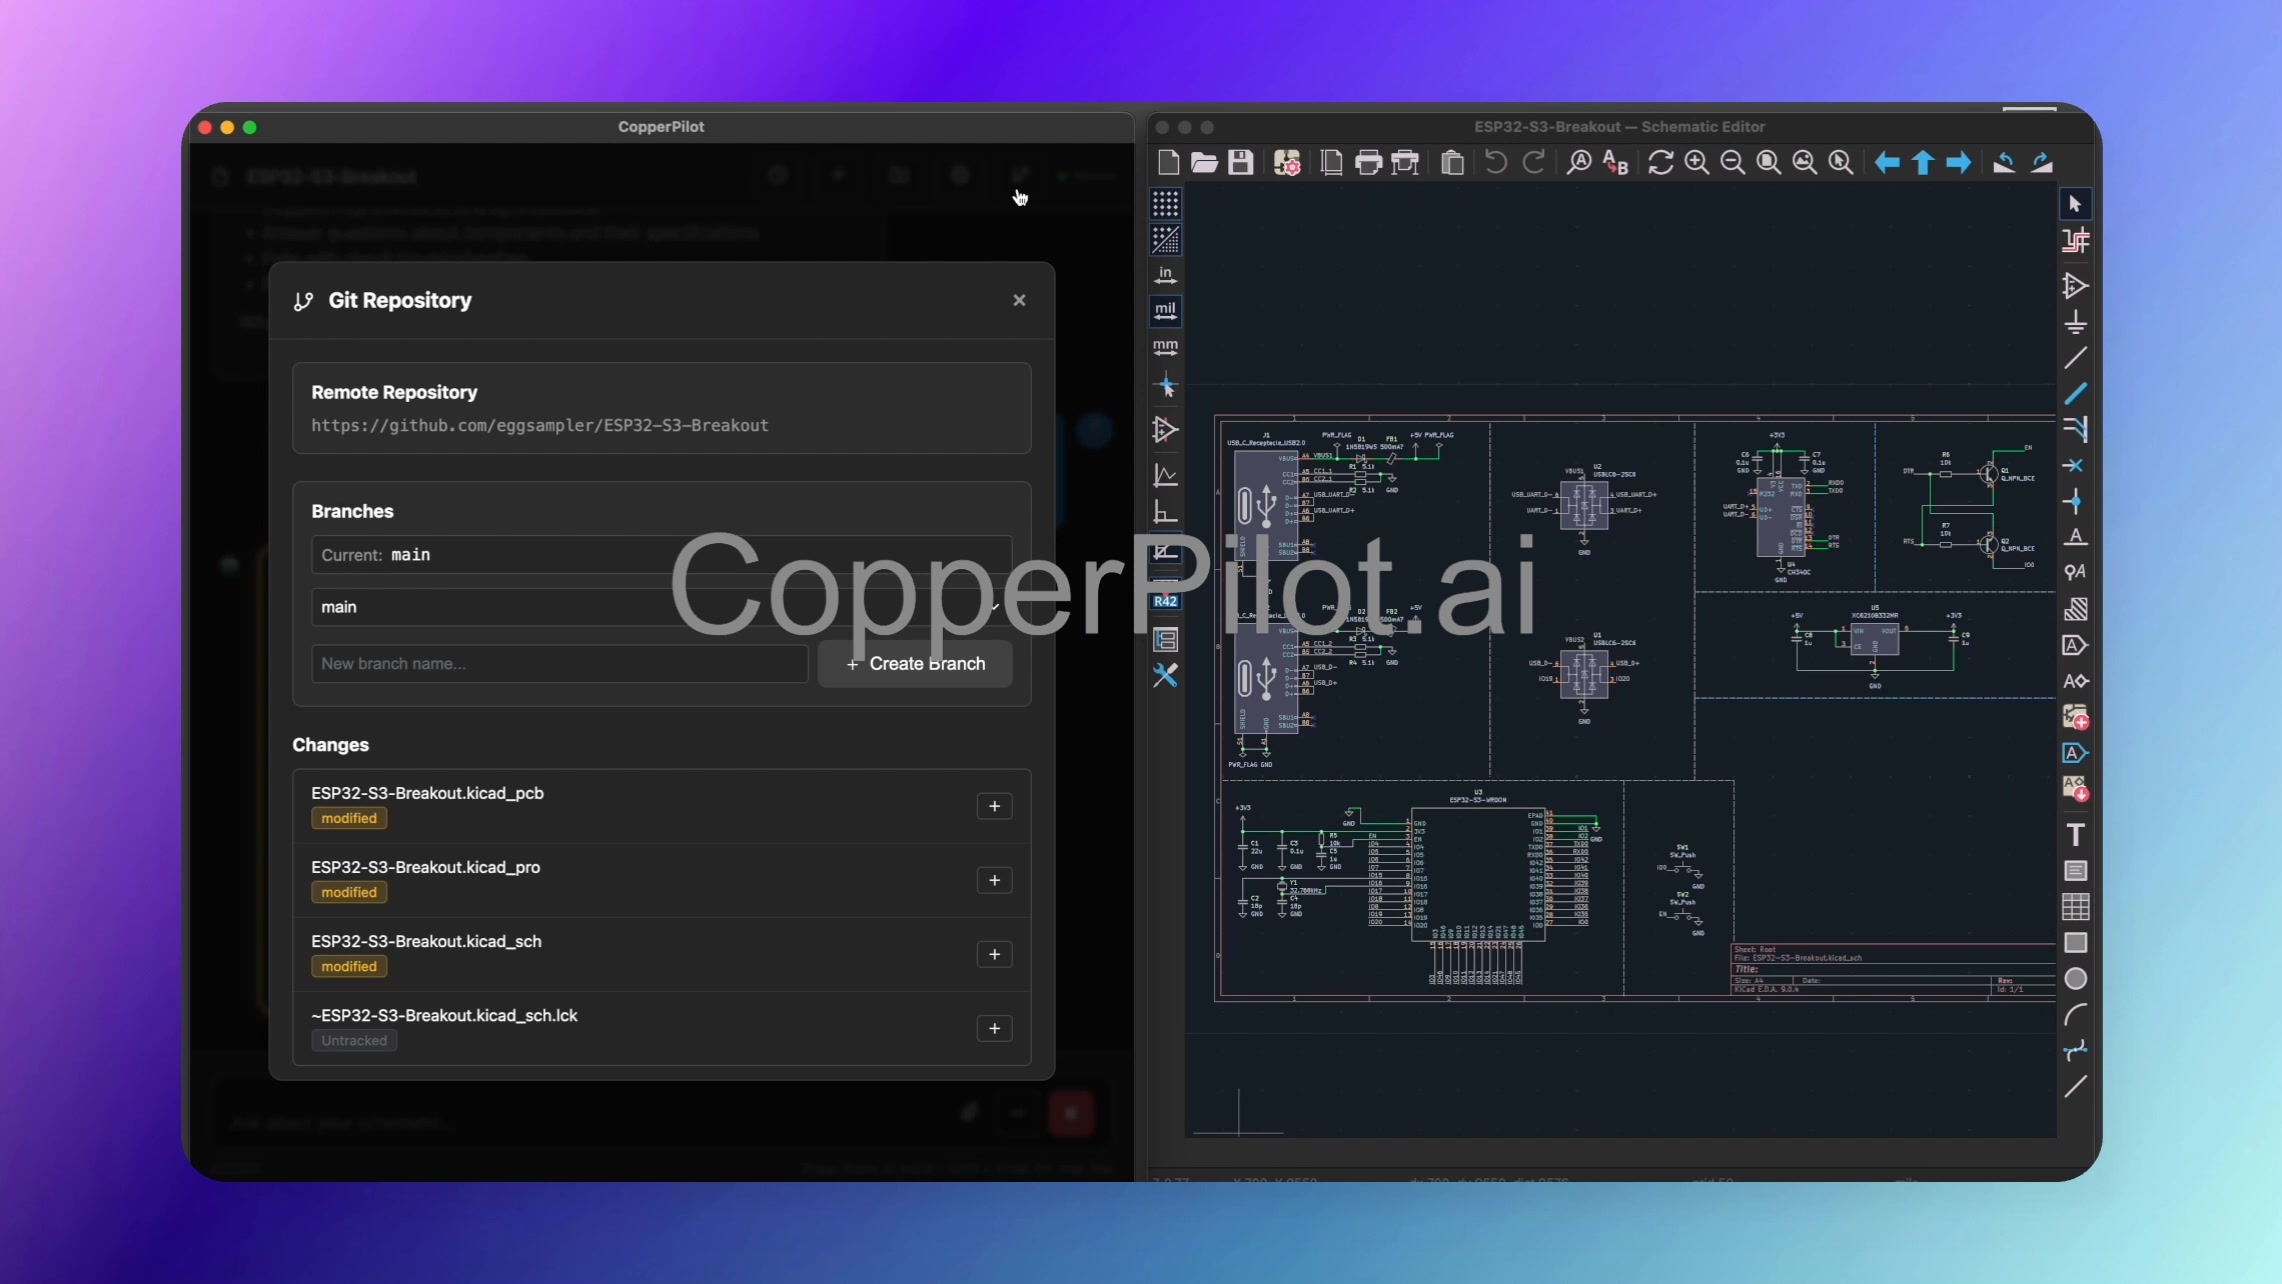Open the wrench and screwdriver tools icon

point(1165,676)
